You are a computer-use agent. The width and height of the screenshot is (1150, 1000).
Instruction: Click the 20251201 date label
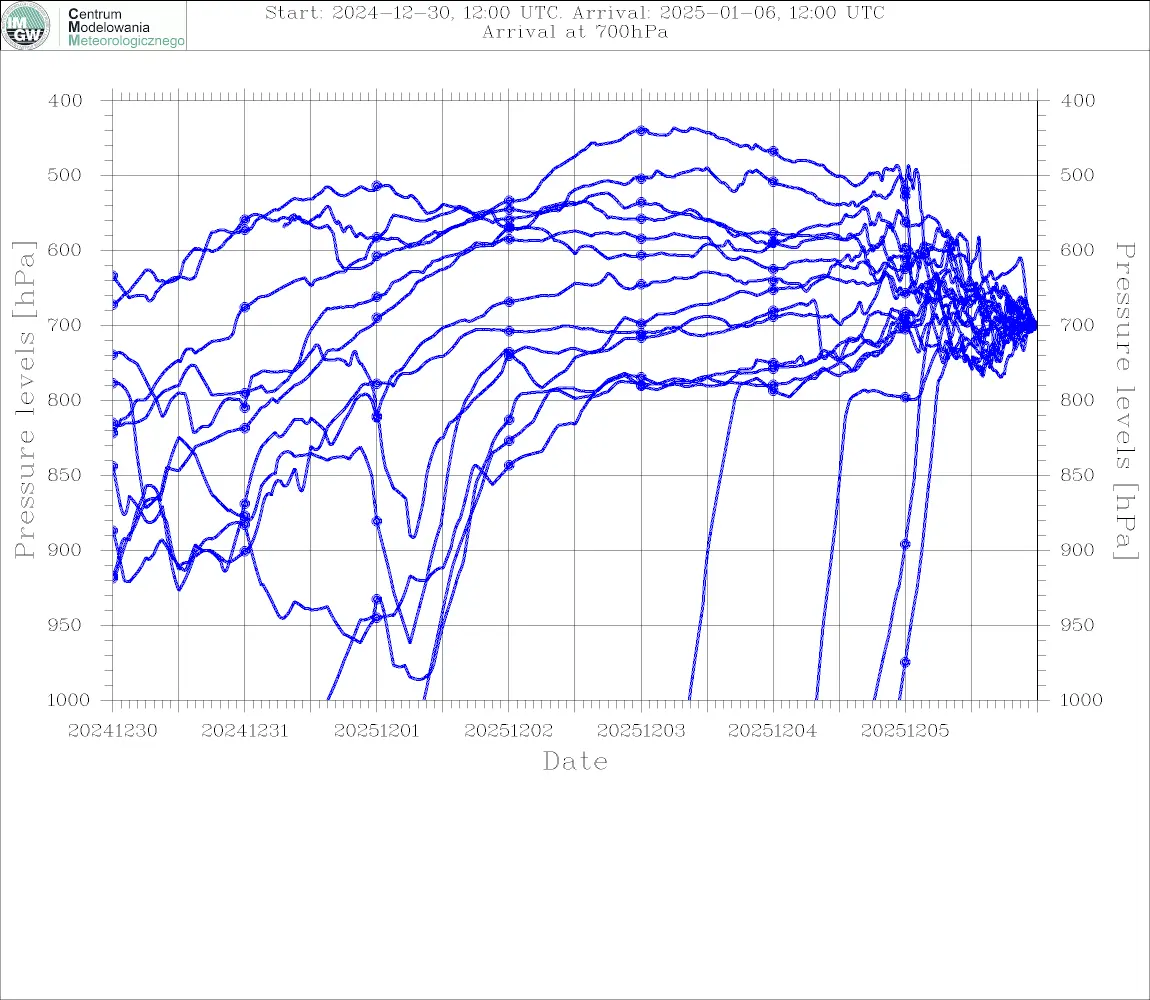[376, 731]
